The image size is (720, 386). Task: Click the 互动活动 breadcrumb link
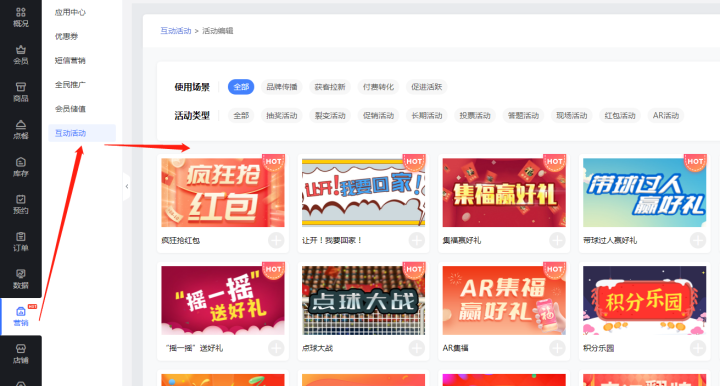point(175,31)
